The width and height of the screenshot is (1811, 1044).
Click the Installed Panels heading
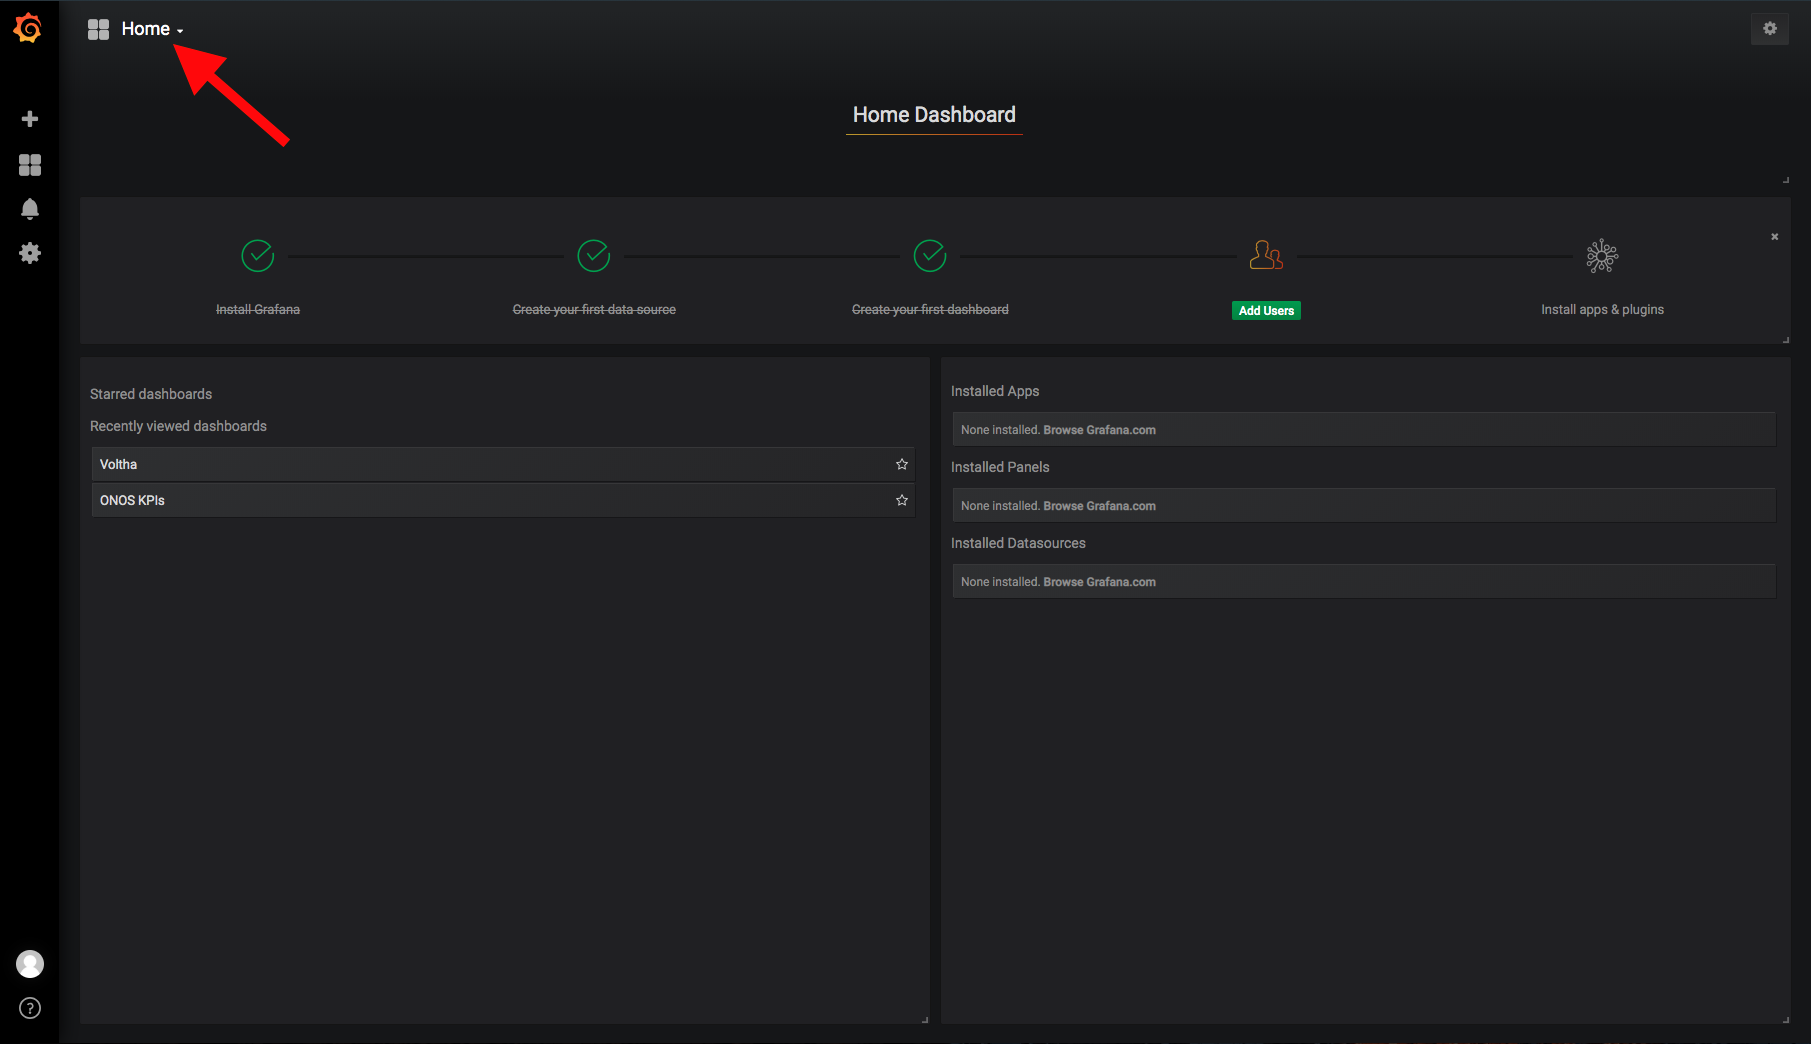1000,467
